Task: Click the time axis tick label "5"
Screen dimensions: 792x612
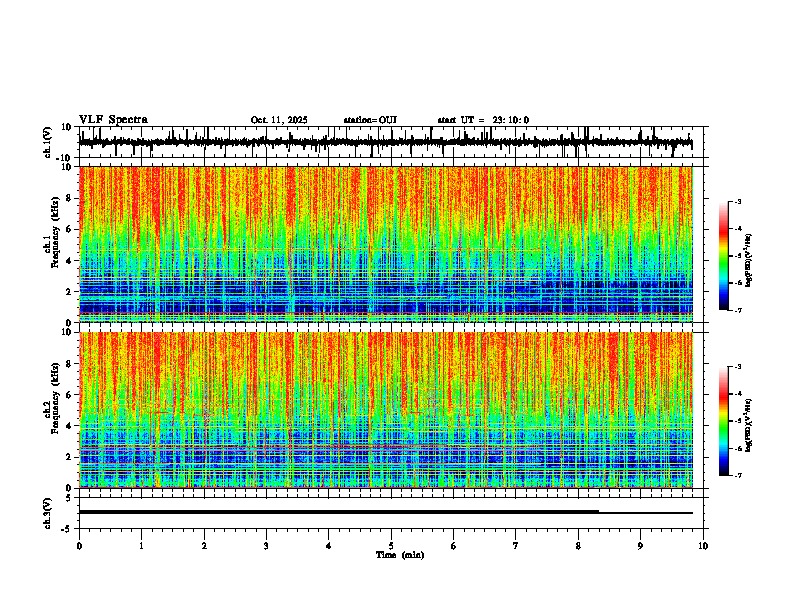Action: [x=391, y=546]
